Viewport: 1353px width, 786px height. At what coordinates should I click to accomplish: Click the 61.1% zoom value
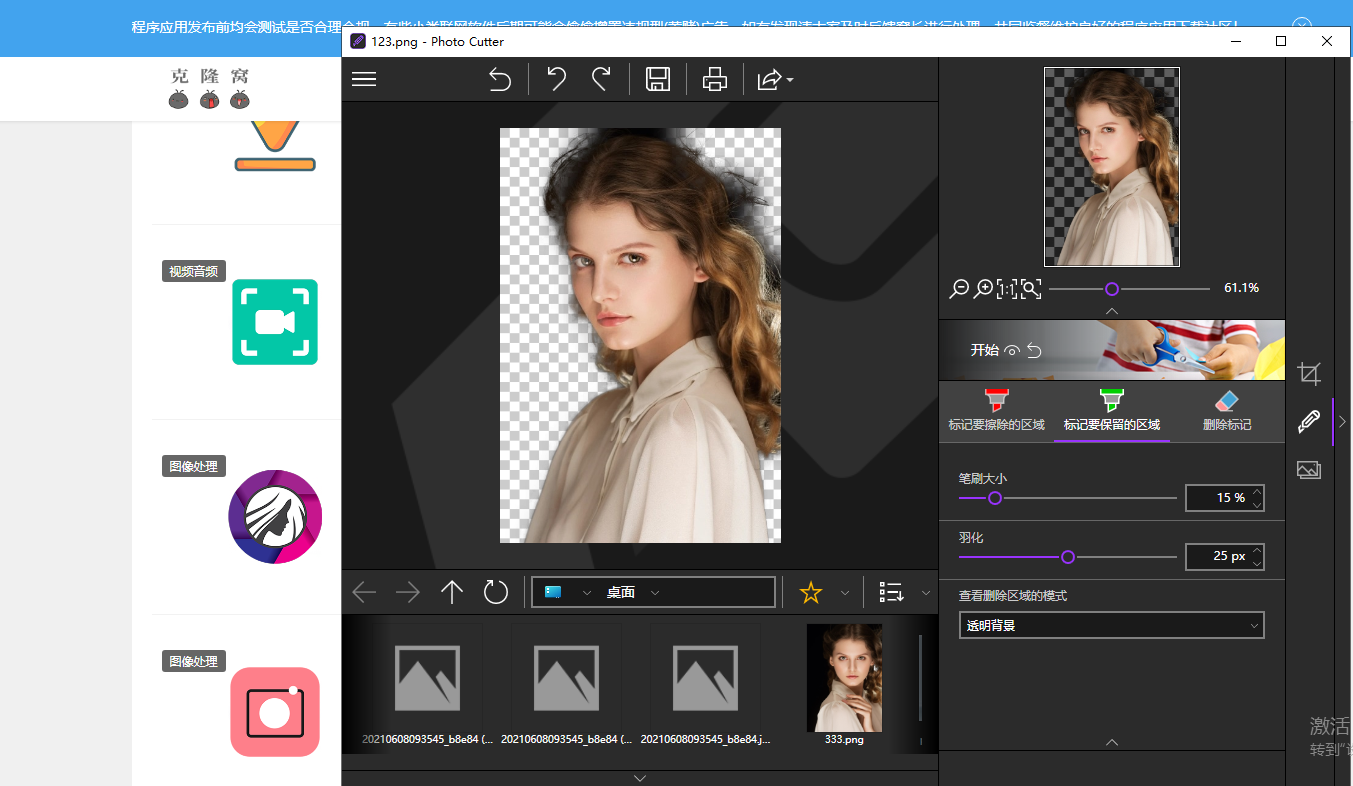coord(1241,288)
